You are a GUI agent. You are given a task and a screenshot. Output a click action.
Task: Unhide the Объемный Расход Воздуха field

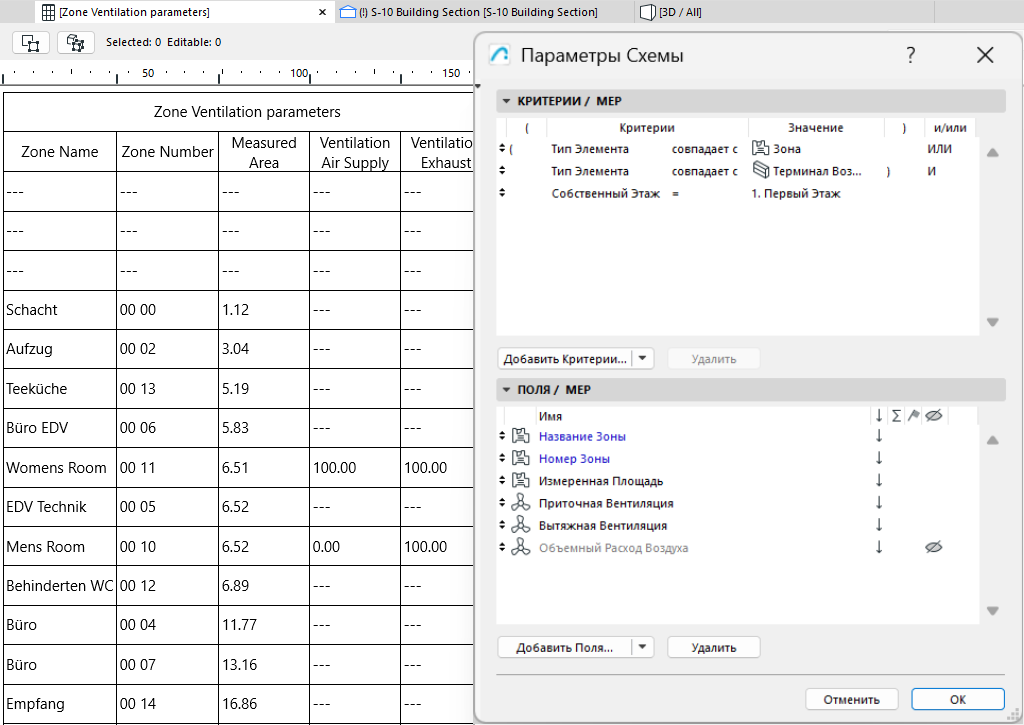click(x=934, y=547)
